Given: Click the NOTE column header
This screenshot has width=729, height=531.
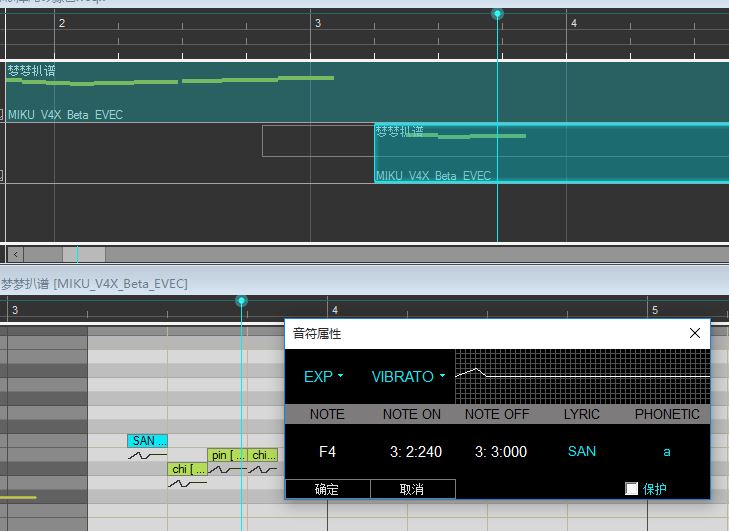Looking at the screenshot, I should click(327, 414).
